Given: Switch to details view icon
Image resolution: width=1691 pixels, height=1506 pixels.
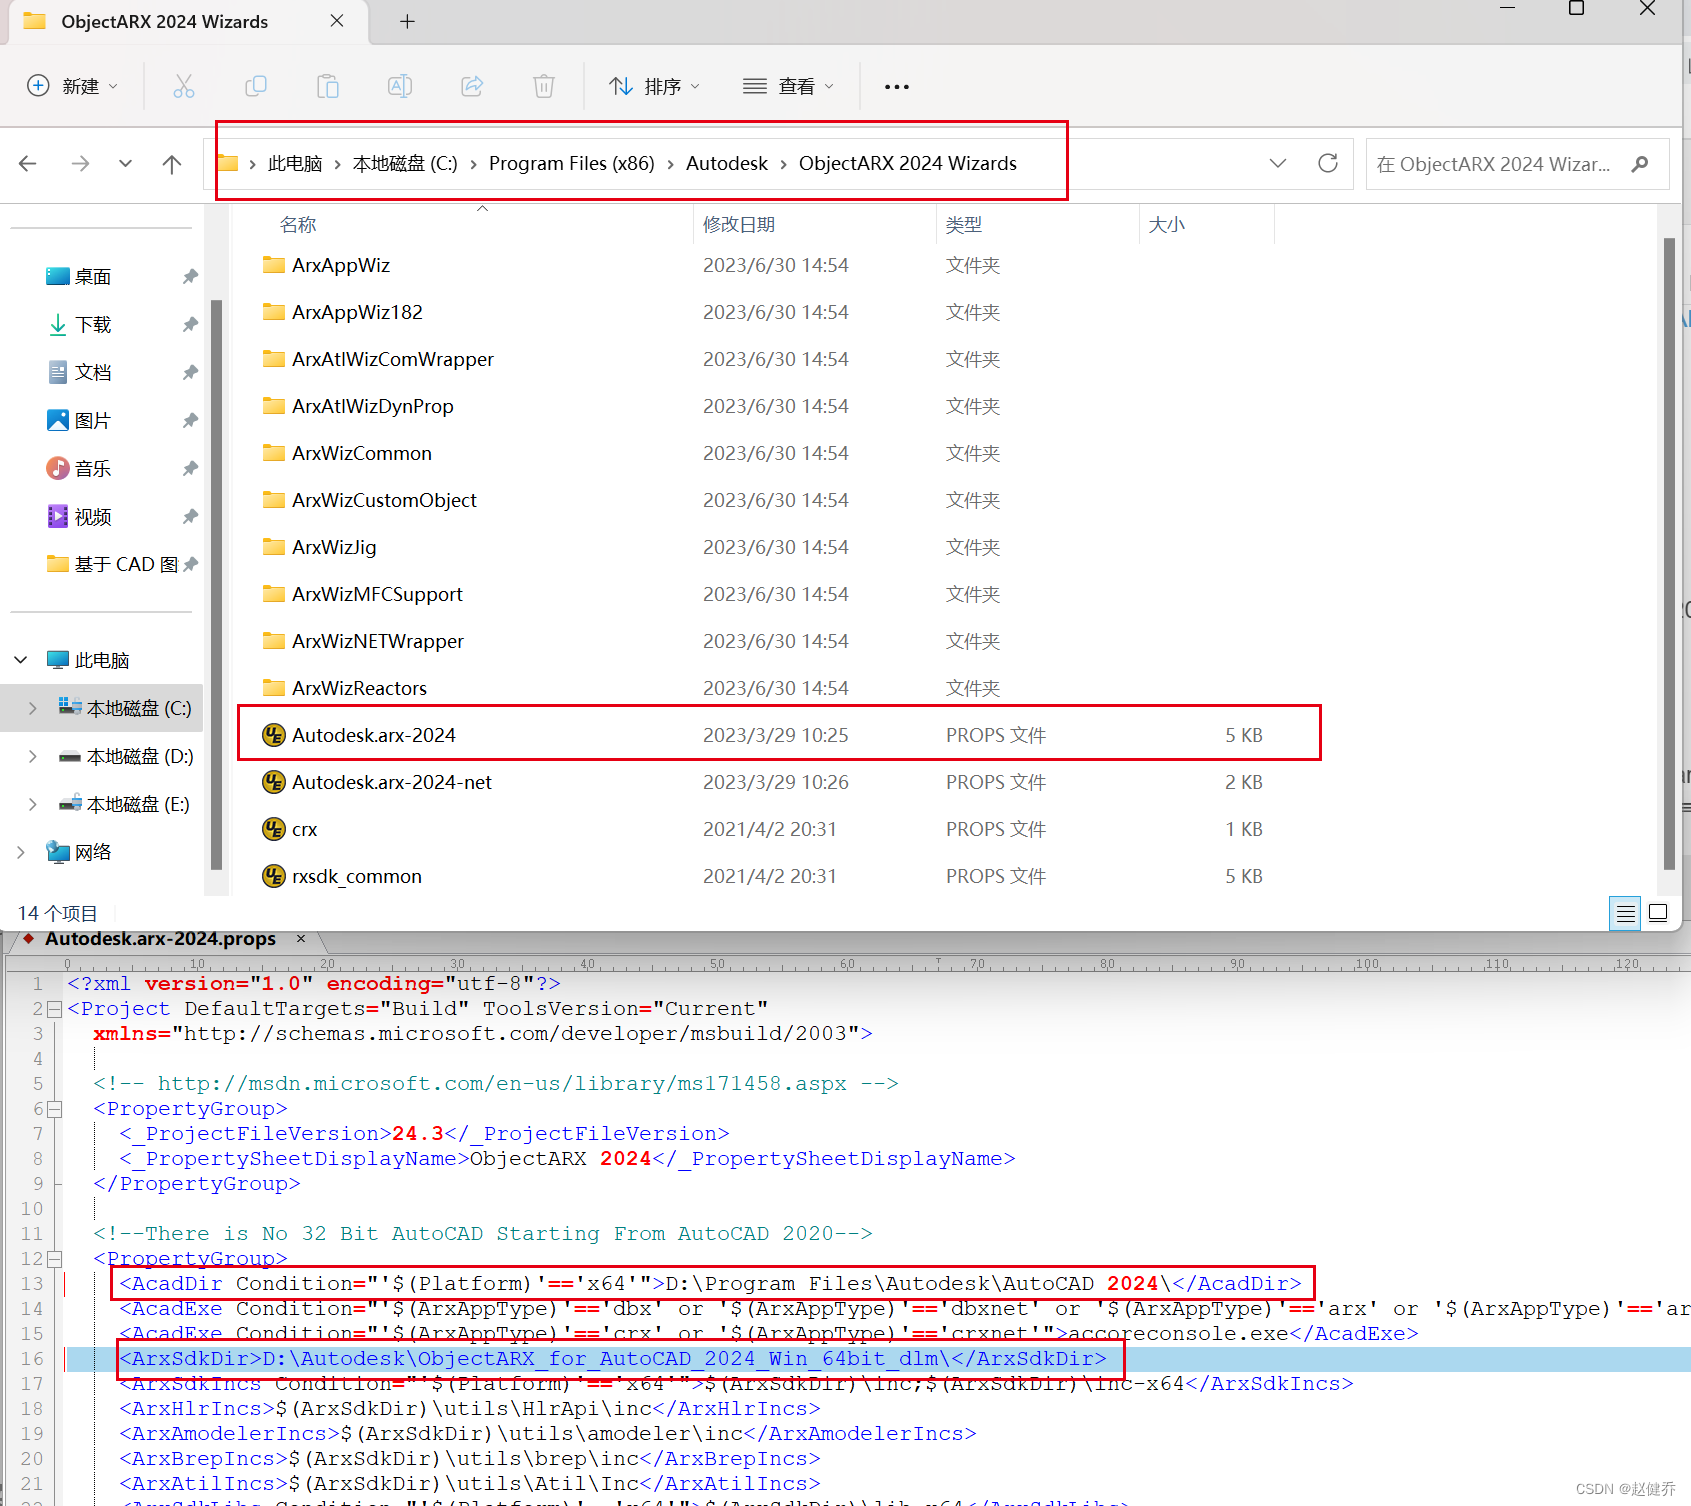Looking at the screenshot, I should [x=1625, y=913].
